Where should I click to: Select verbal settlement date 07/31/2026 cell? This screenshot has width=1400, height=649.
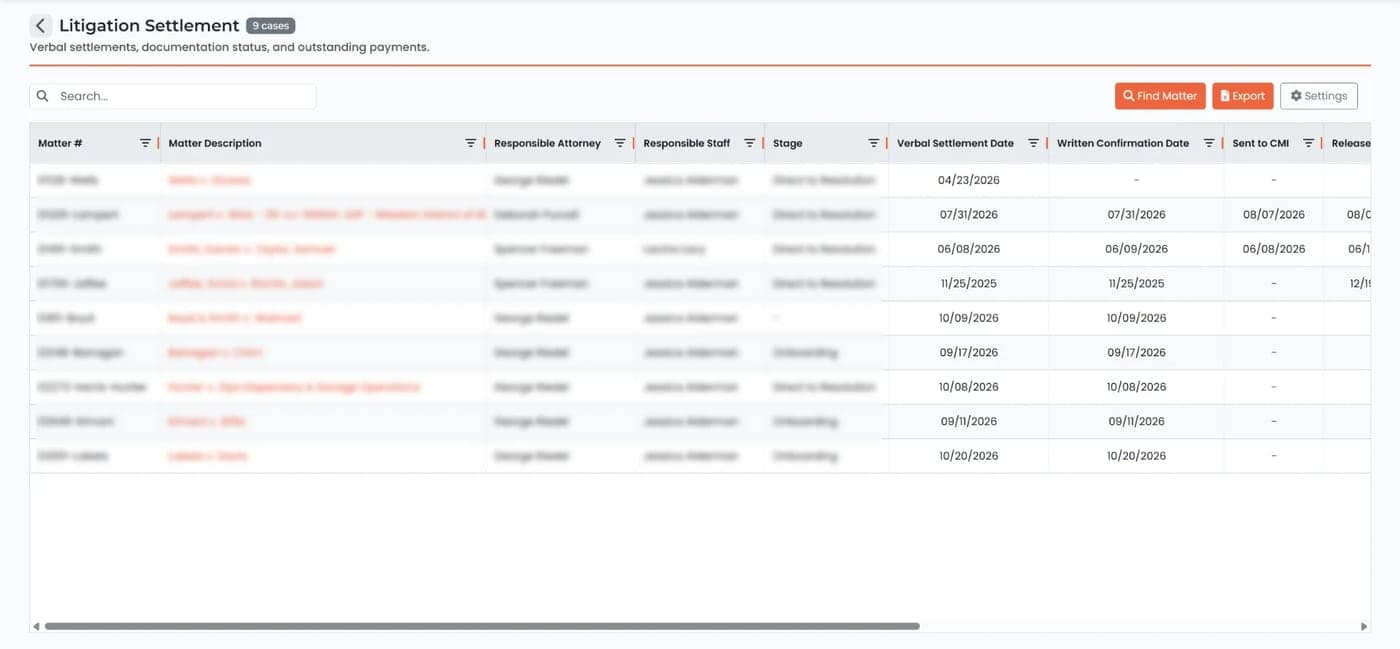point(968,214)
